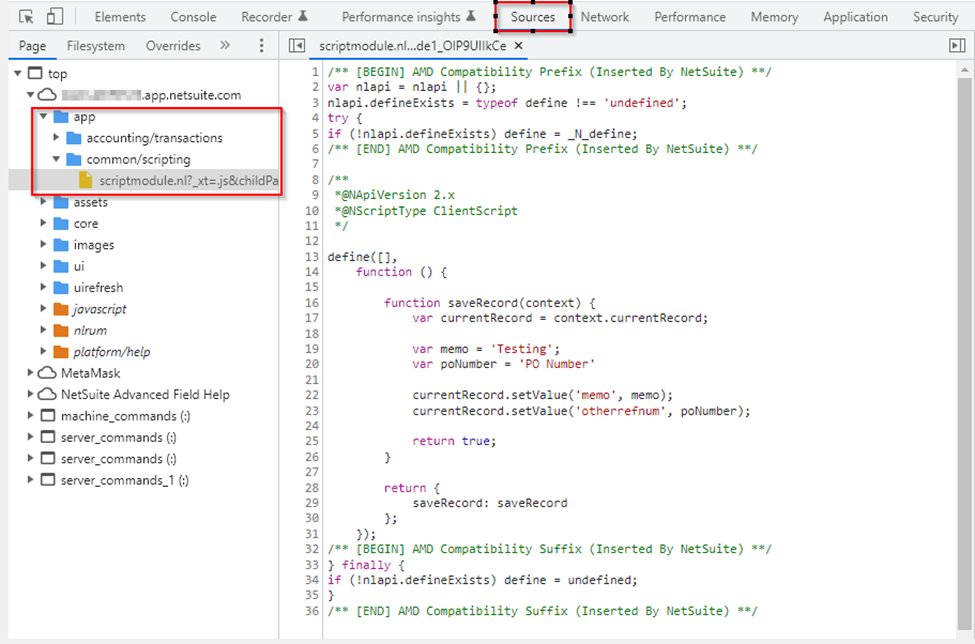Set breakpoint on line 22 number

pos(312,395)
